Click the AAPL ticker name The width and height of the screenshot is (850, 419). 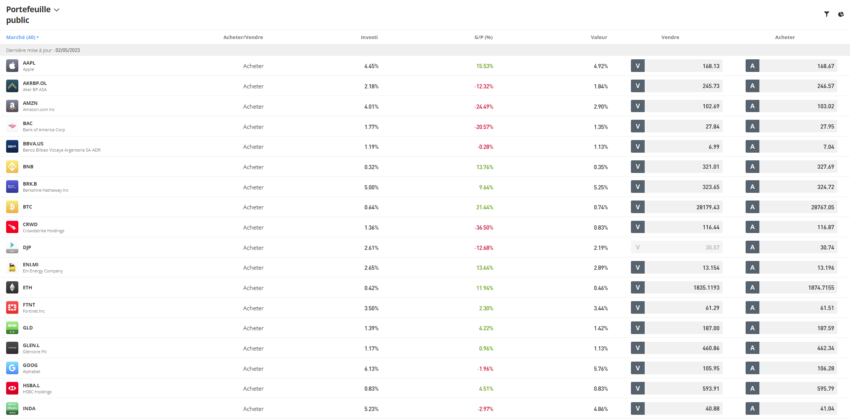(x=29, y=63)
